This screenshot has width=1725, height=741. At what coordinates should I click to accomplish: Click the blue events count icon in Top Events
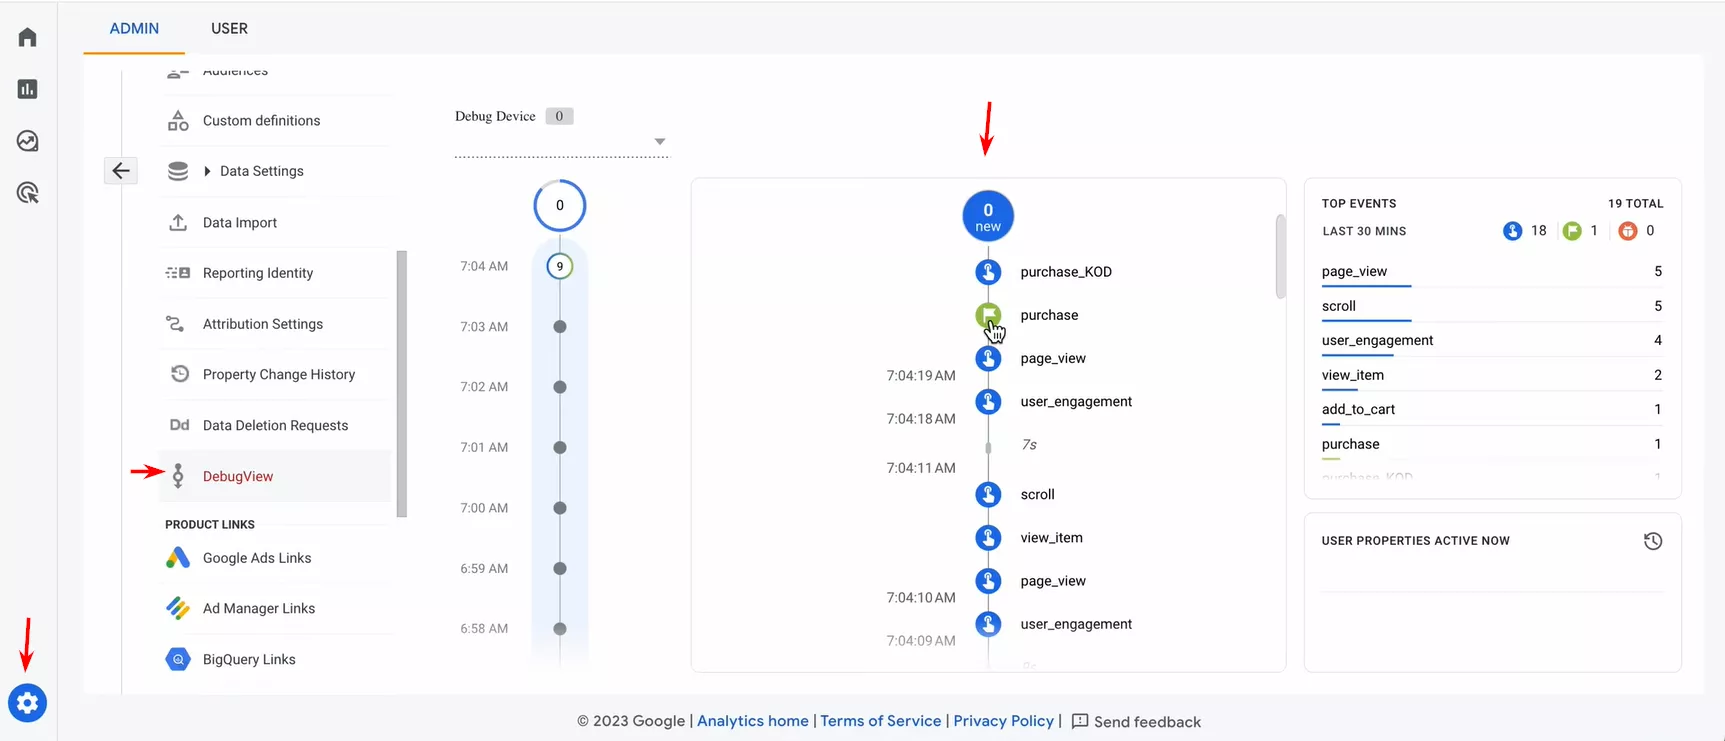click(1512, 231)
